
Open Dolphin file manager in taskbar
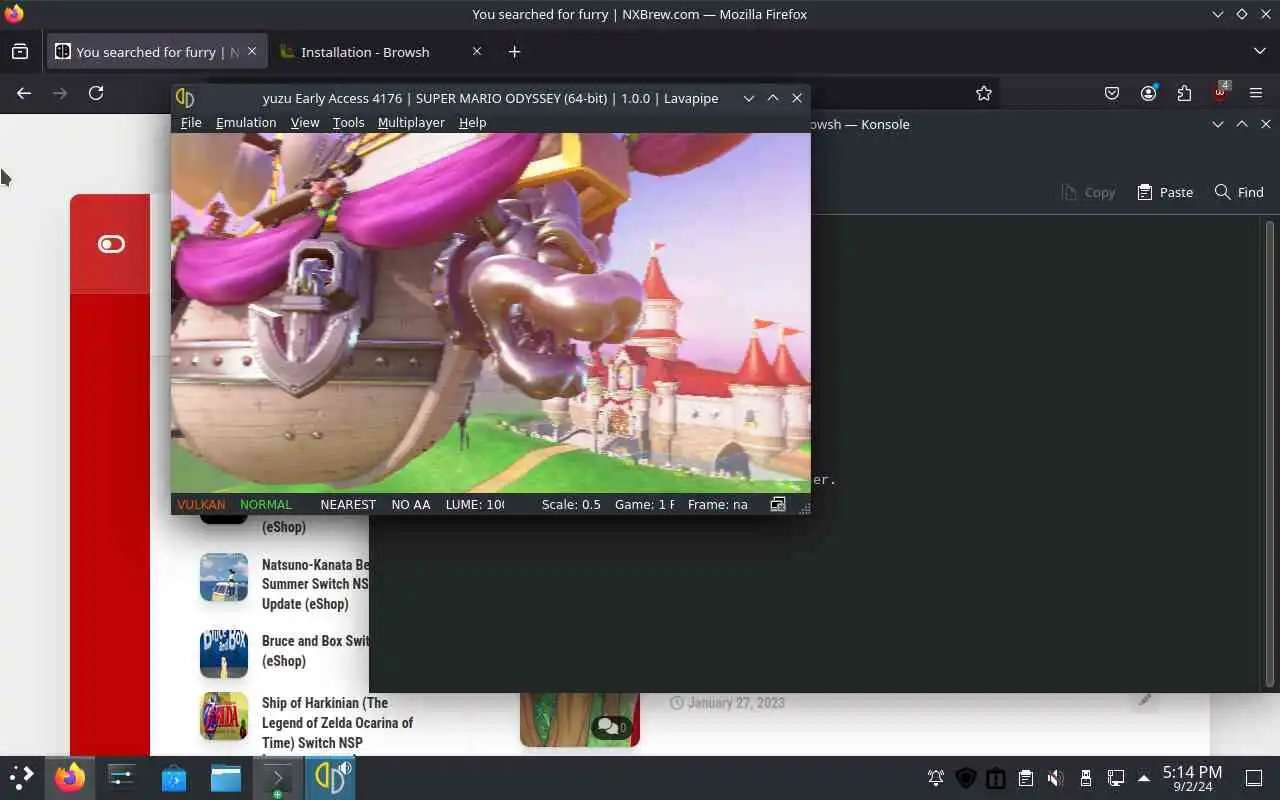226,777
